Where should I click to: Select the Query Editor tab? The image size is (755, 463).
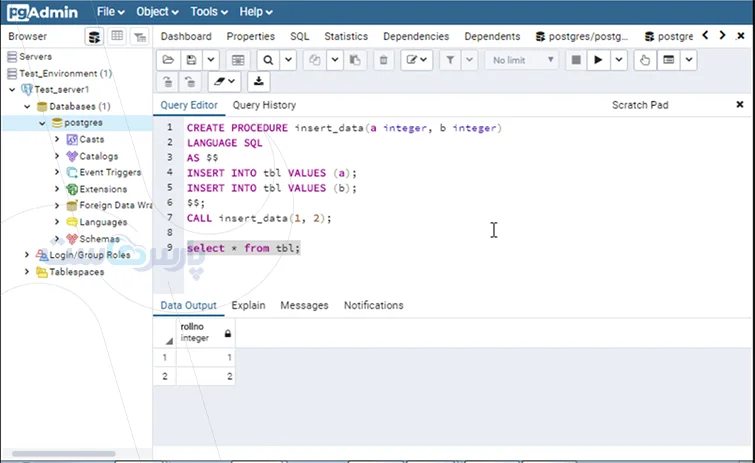pyautogui.click(x=189, y=105)
